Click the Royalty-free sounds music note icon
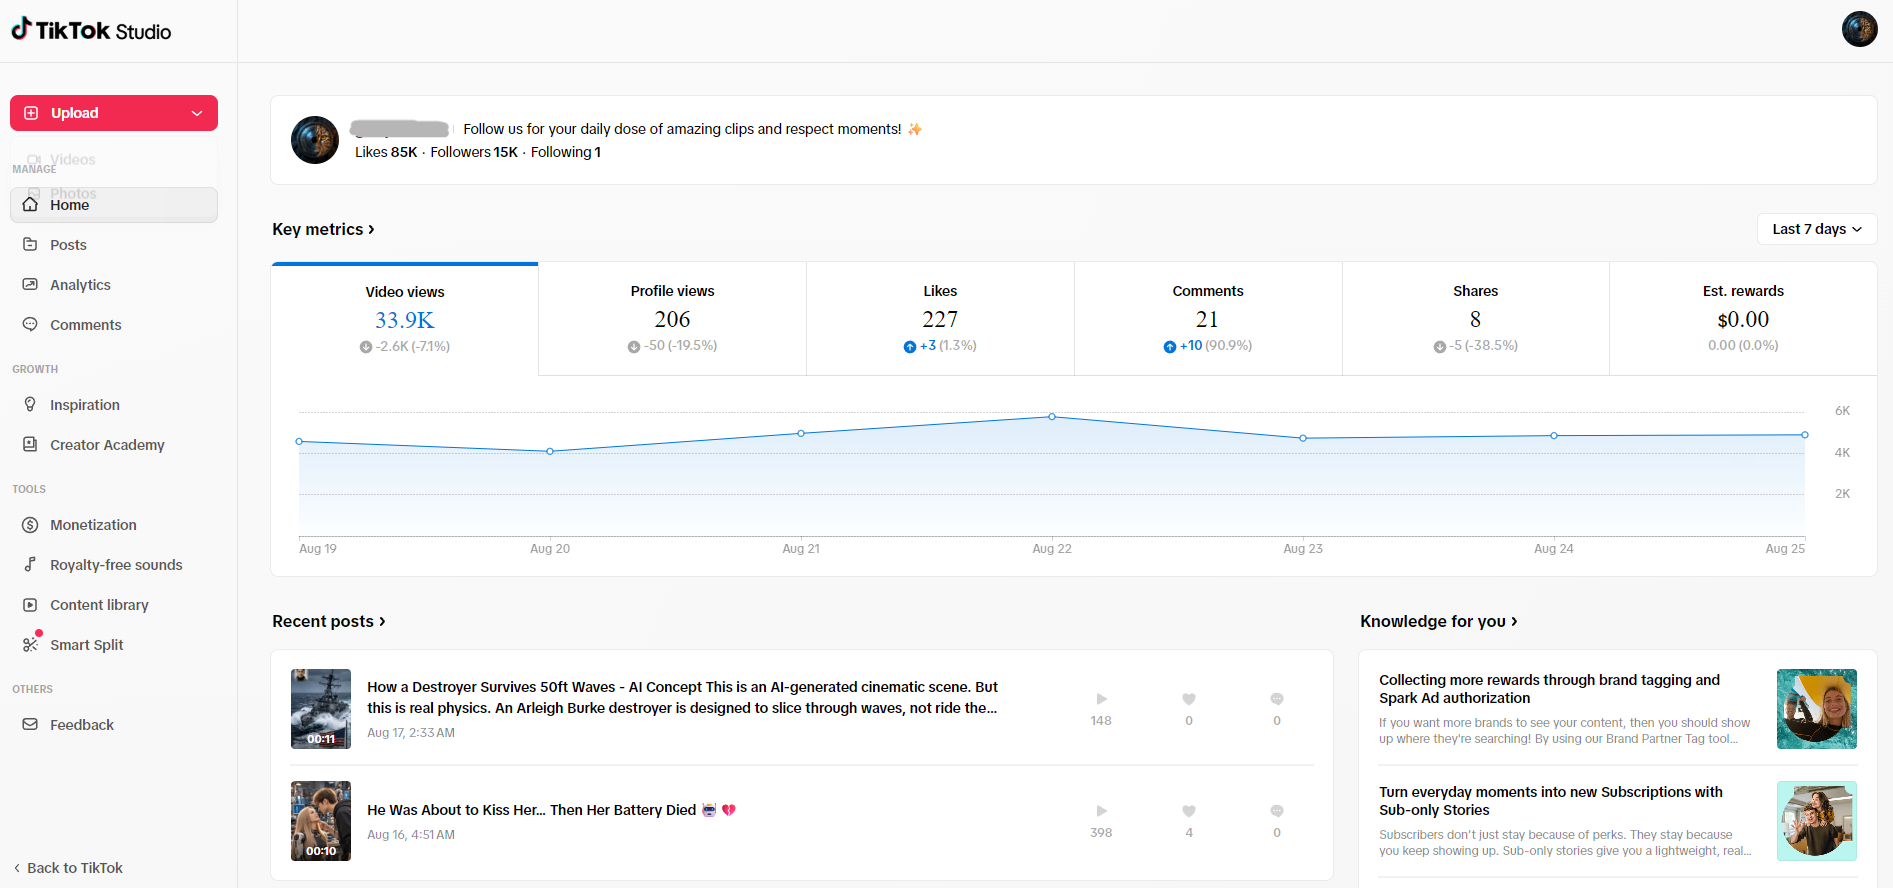 pyautogui.click(x=30, y=565)
